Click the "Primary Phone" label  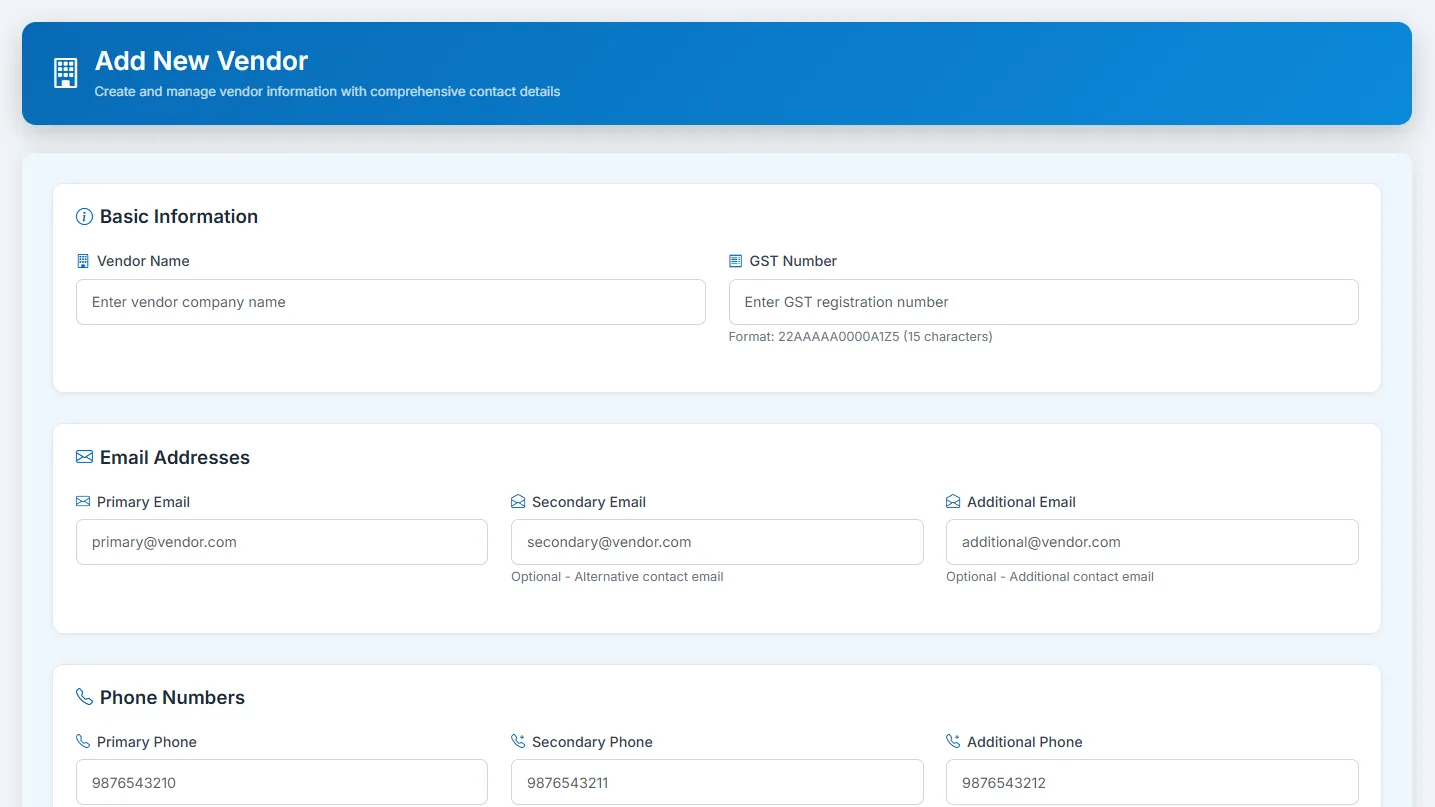147,742
